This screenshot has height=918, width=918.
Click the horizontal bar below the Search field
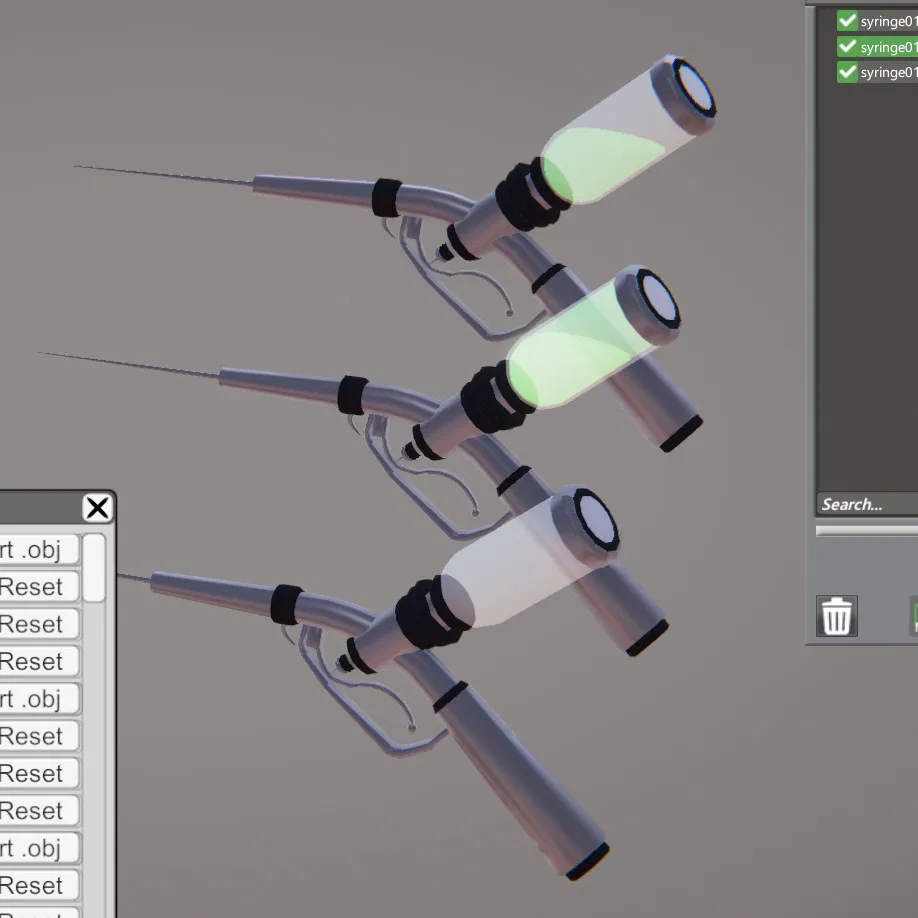pos(867,530)
